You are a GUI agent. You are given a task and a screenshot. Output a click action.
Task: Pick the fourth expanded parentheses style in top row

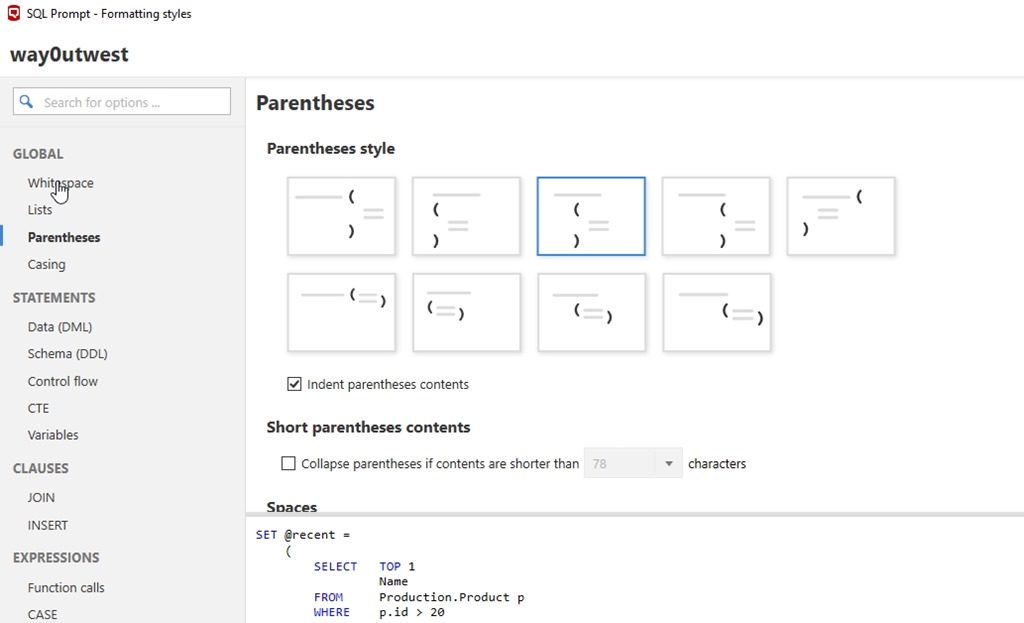pos(716,216)
